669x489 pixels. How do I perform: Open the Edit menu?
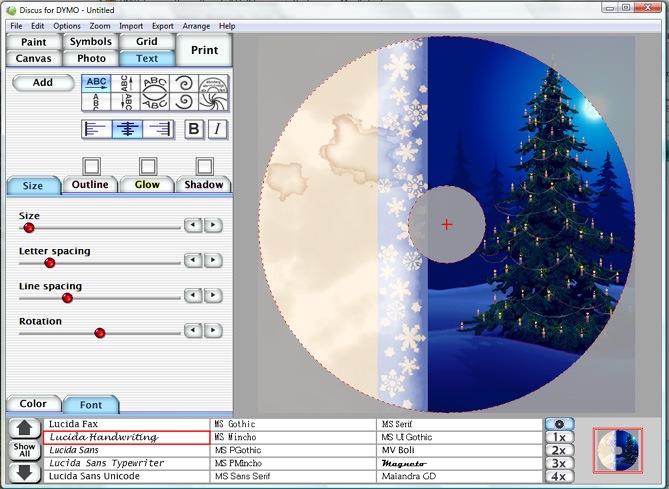point(38,26)
